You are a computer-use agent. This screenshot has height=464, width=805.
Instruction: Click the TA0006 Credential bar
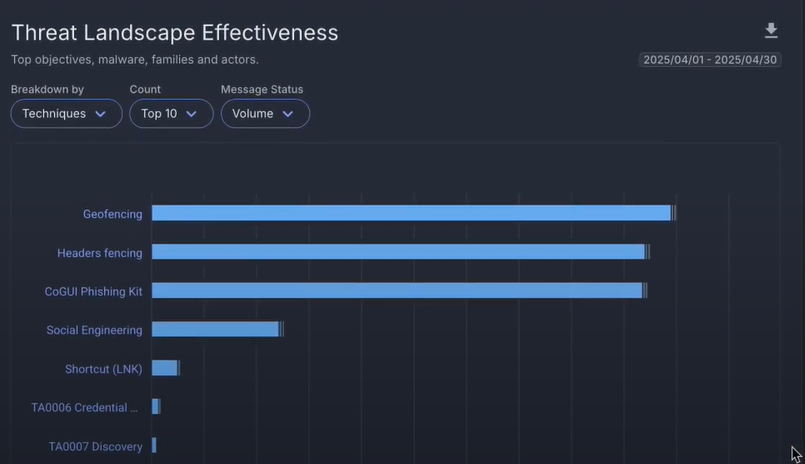click(155, 407)
